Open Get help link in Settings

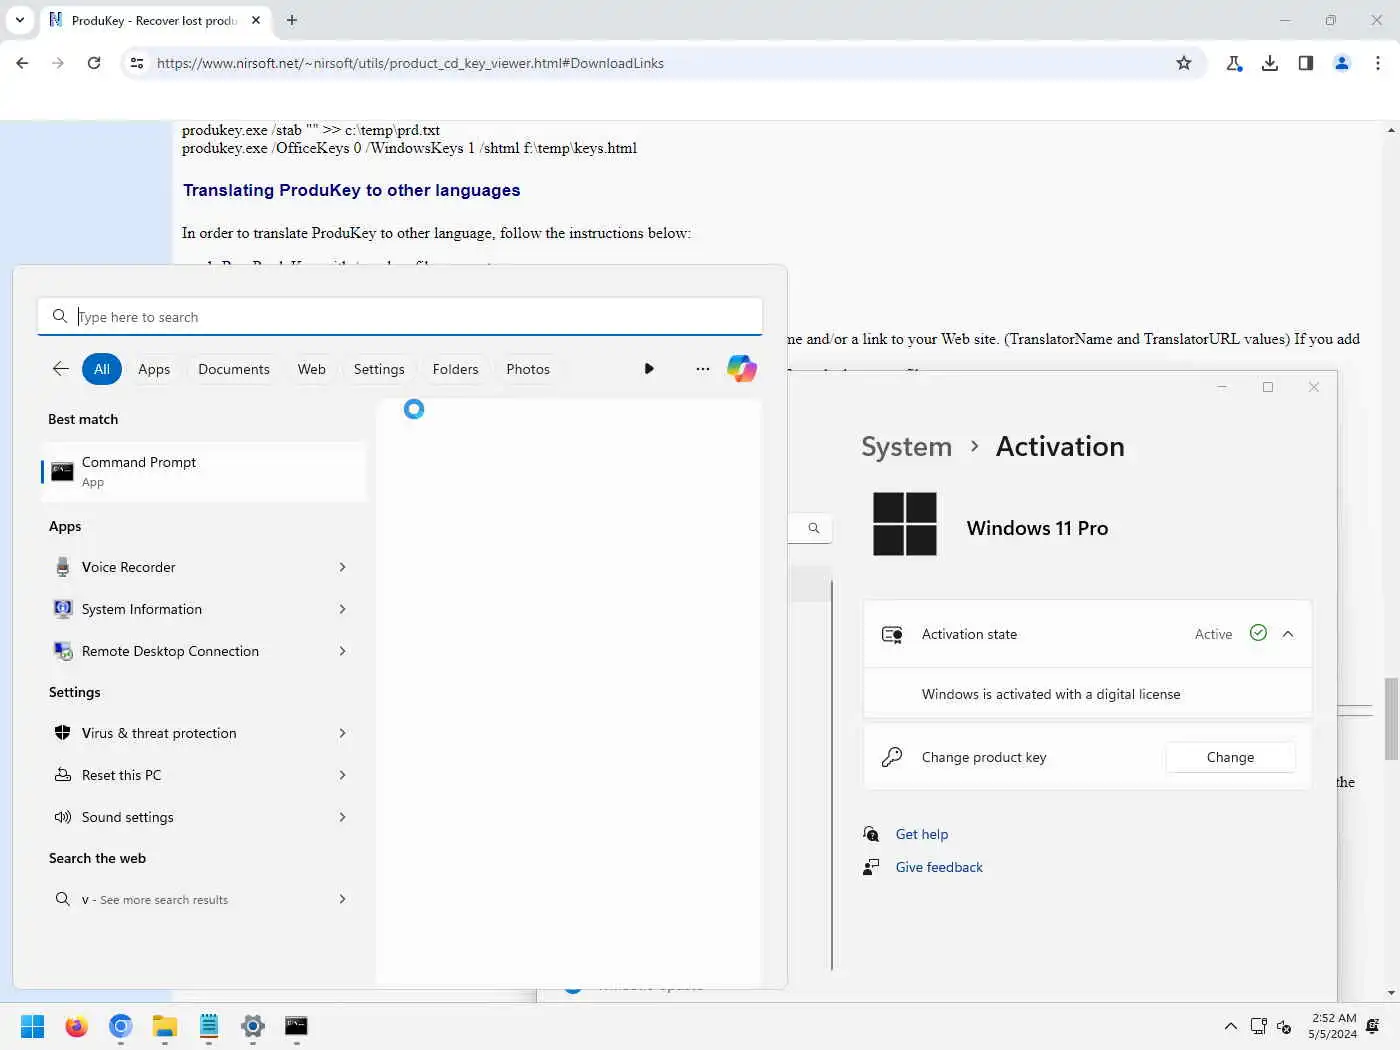(922, 834)
